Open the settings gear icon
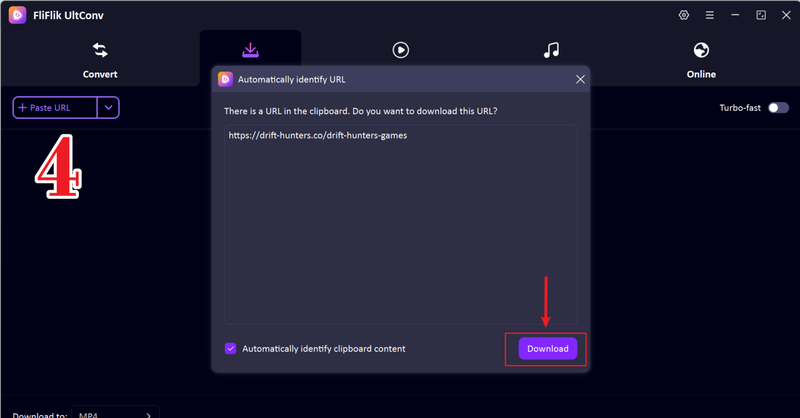 (x=684, y=15)
